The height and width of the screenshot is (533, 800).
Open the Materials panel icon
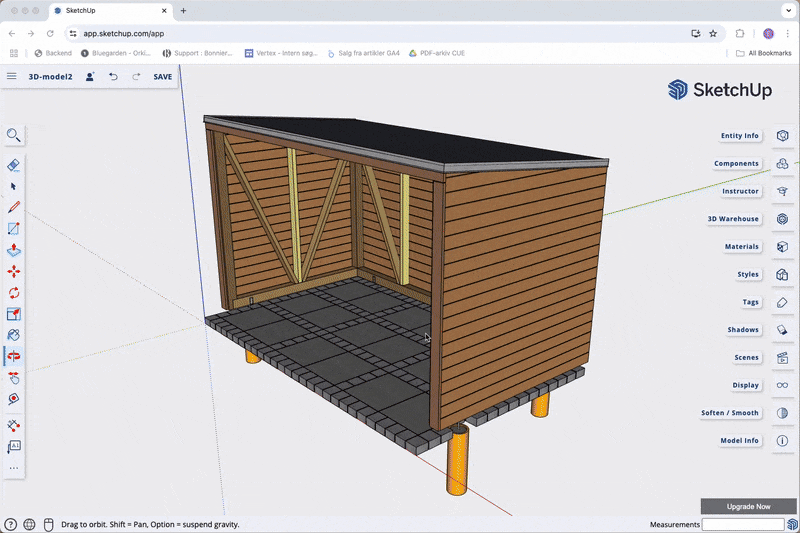click(x=782, y=246)
